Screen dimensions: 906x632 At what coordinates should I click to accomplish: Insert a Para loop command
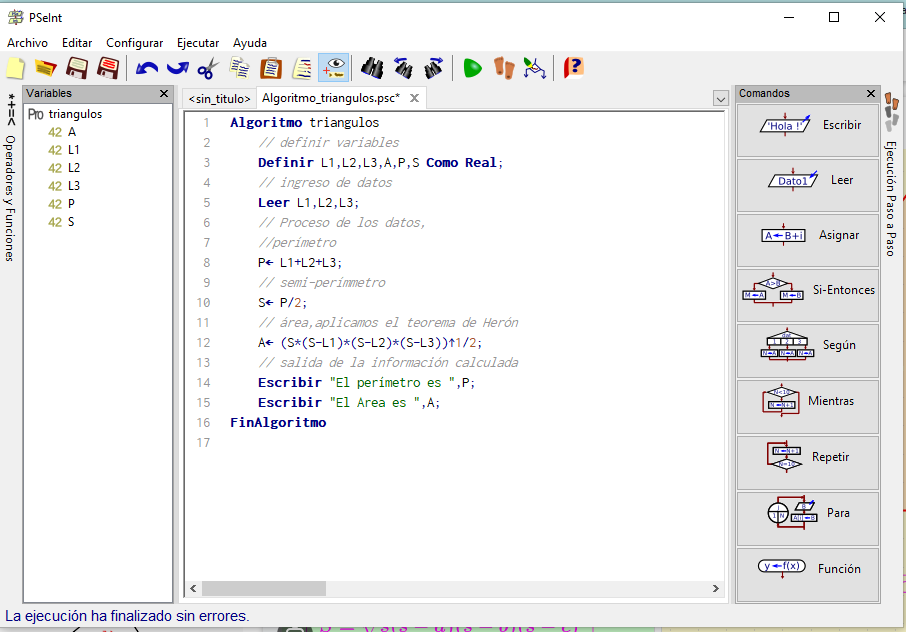[x=808, y=518]
